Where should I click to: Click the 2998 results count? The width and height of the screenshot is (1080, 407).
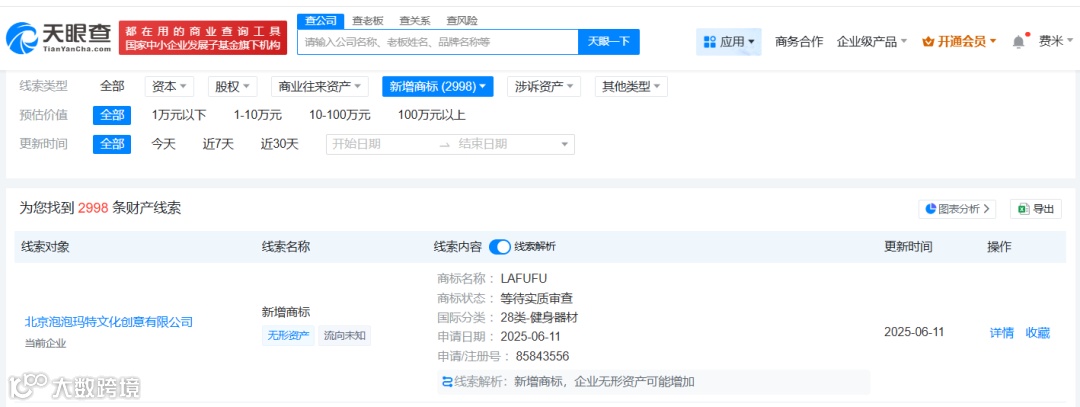(93, 208)
